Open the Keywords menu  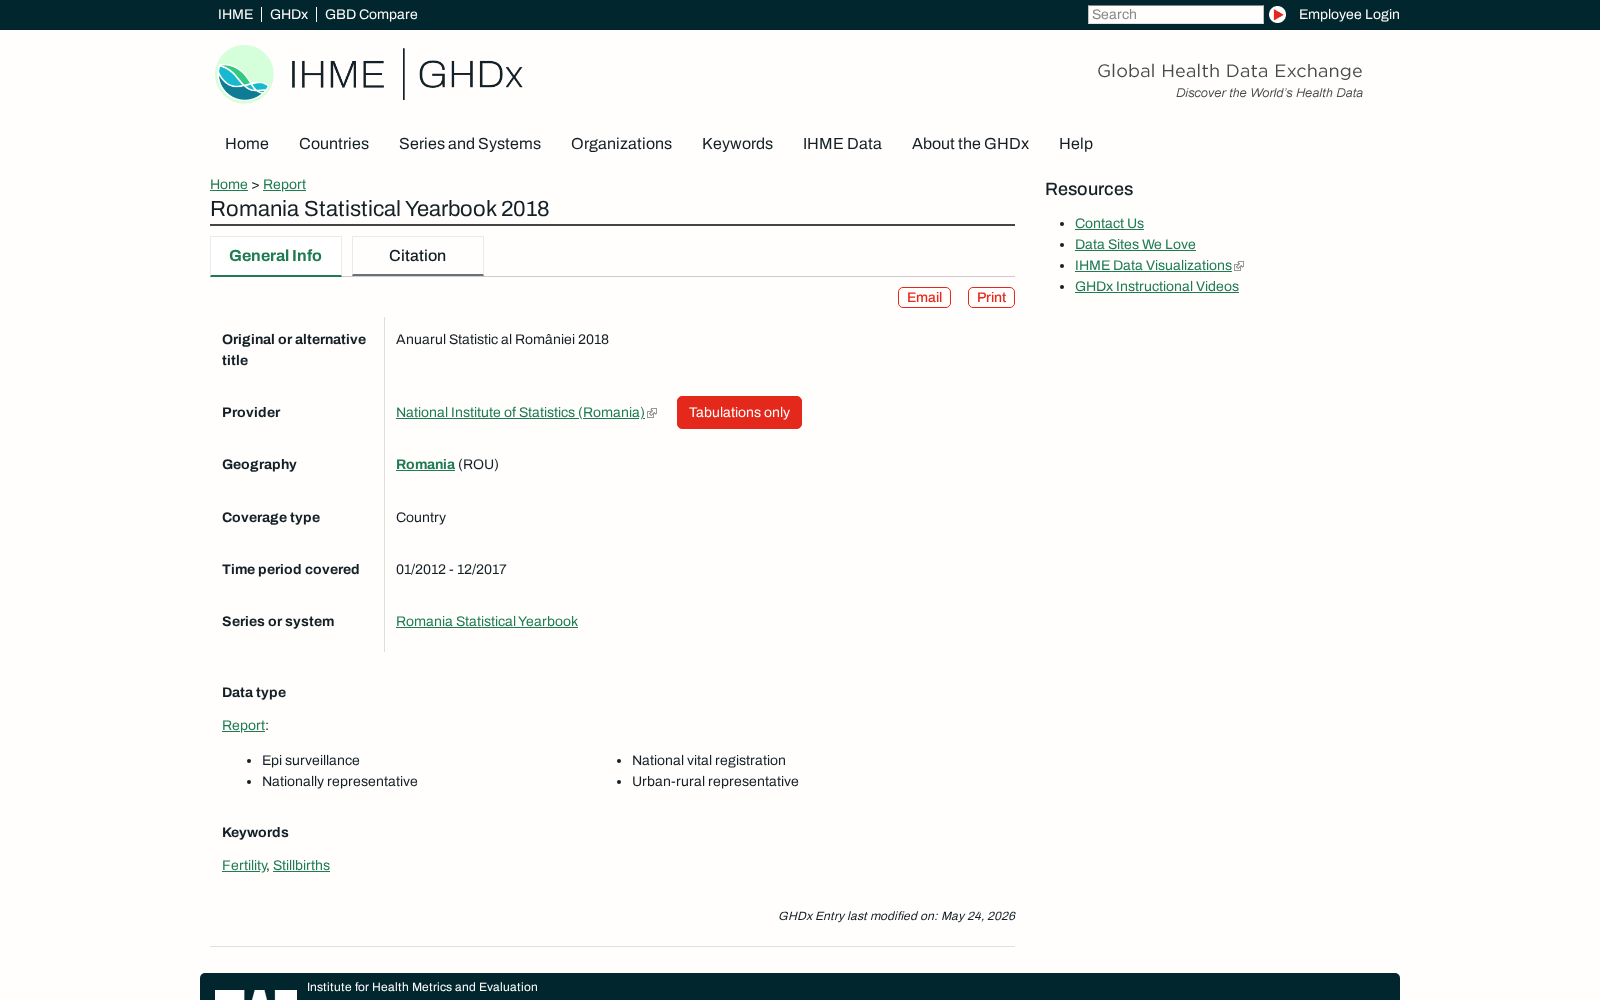(737, 144)
